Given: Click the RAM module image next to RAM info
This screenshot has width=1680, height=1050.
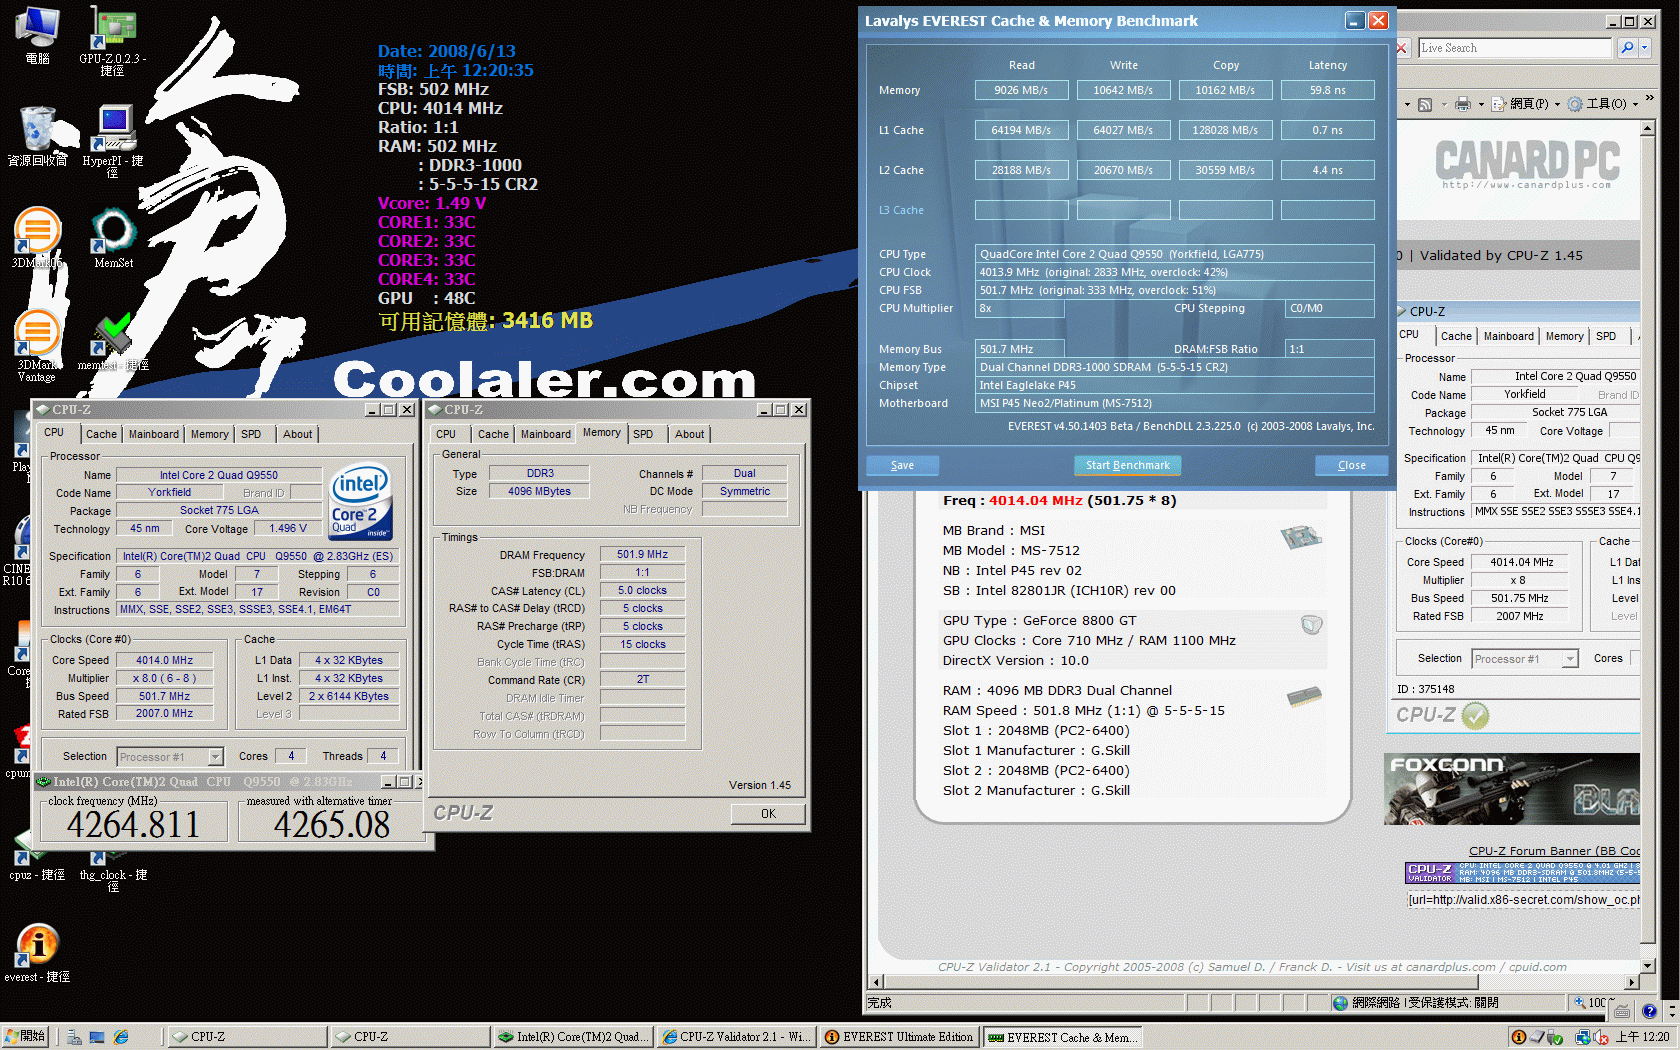Looking at the screenshot, I should pos(1304,697).
